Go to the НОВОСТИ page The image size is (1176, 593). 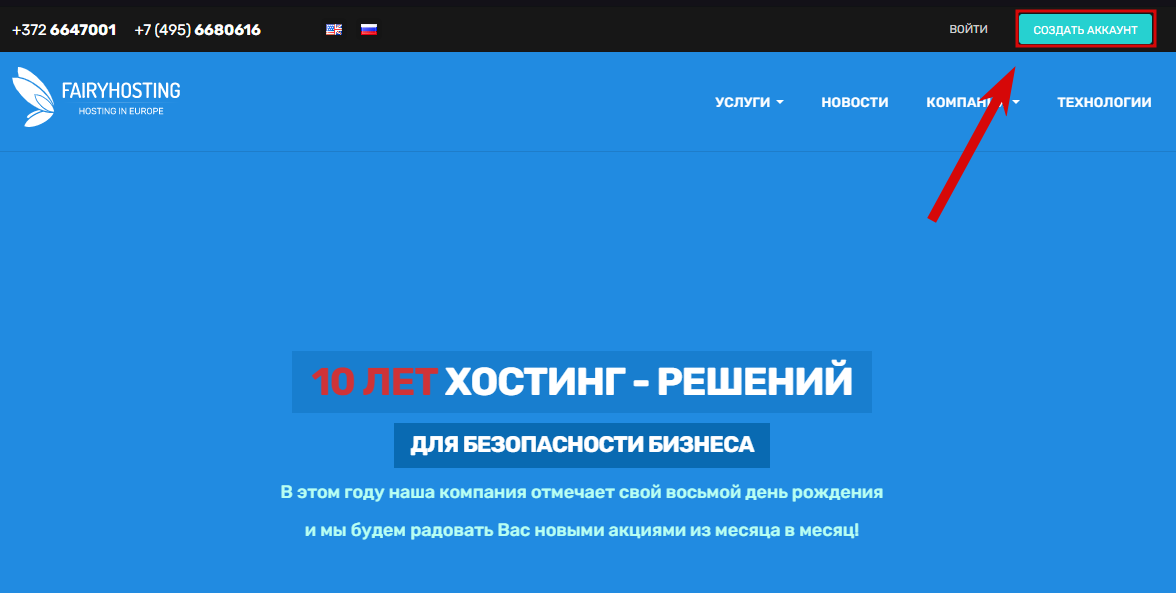pyautogui.click(x=854, y=102)
